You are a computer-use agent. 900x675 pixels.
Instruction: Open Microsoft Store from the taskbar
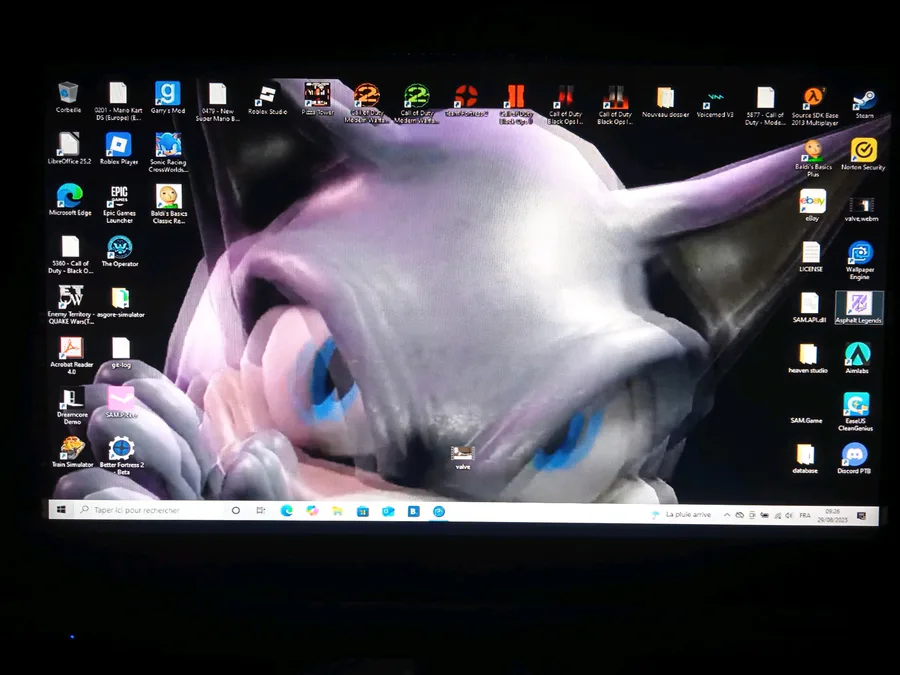tap(363, 511)
